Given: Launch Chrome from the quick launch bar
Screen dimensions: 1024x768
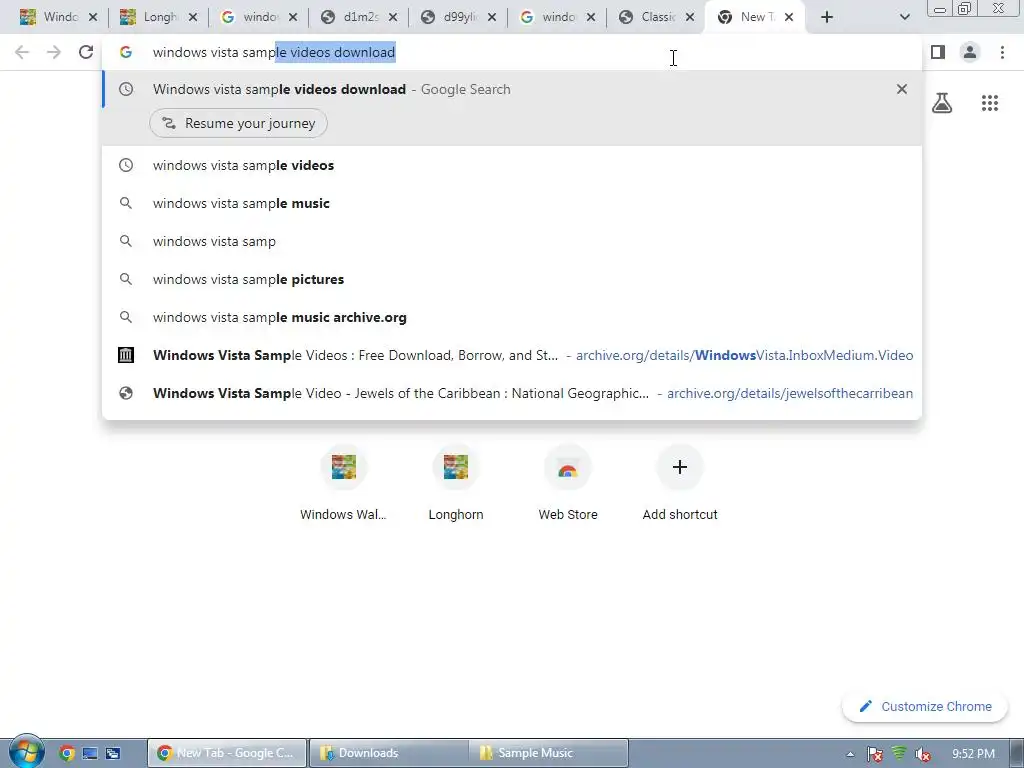Looking at the screenshot, I should point(67,753).
